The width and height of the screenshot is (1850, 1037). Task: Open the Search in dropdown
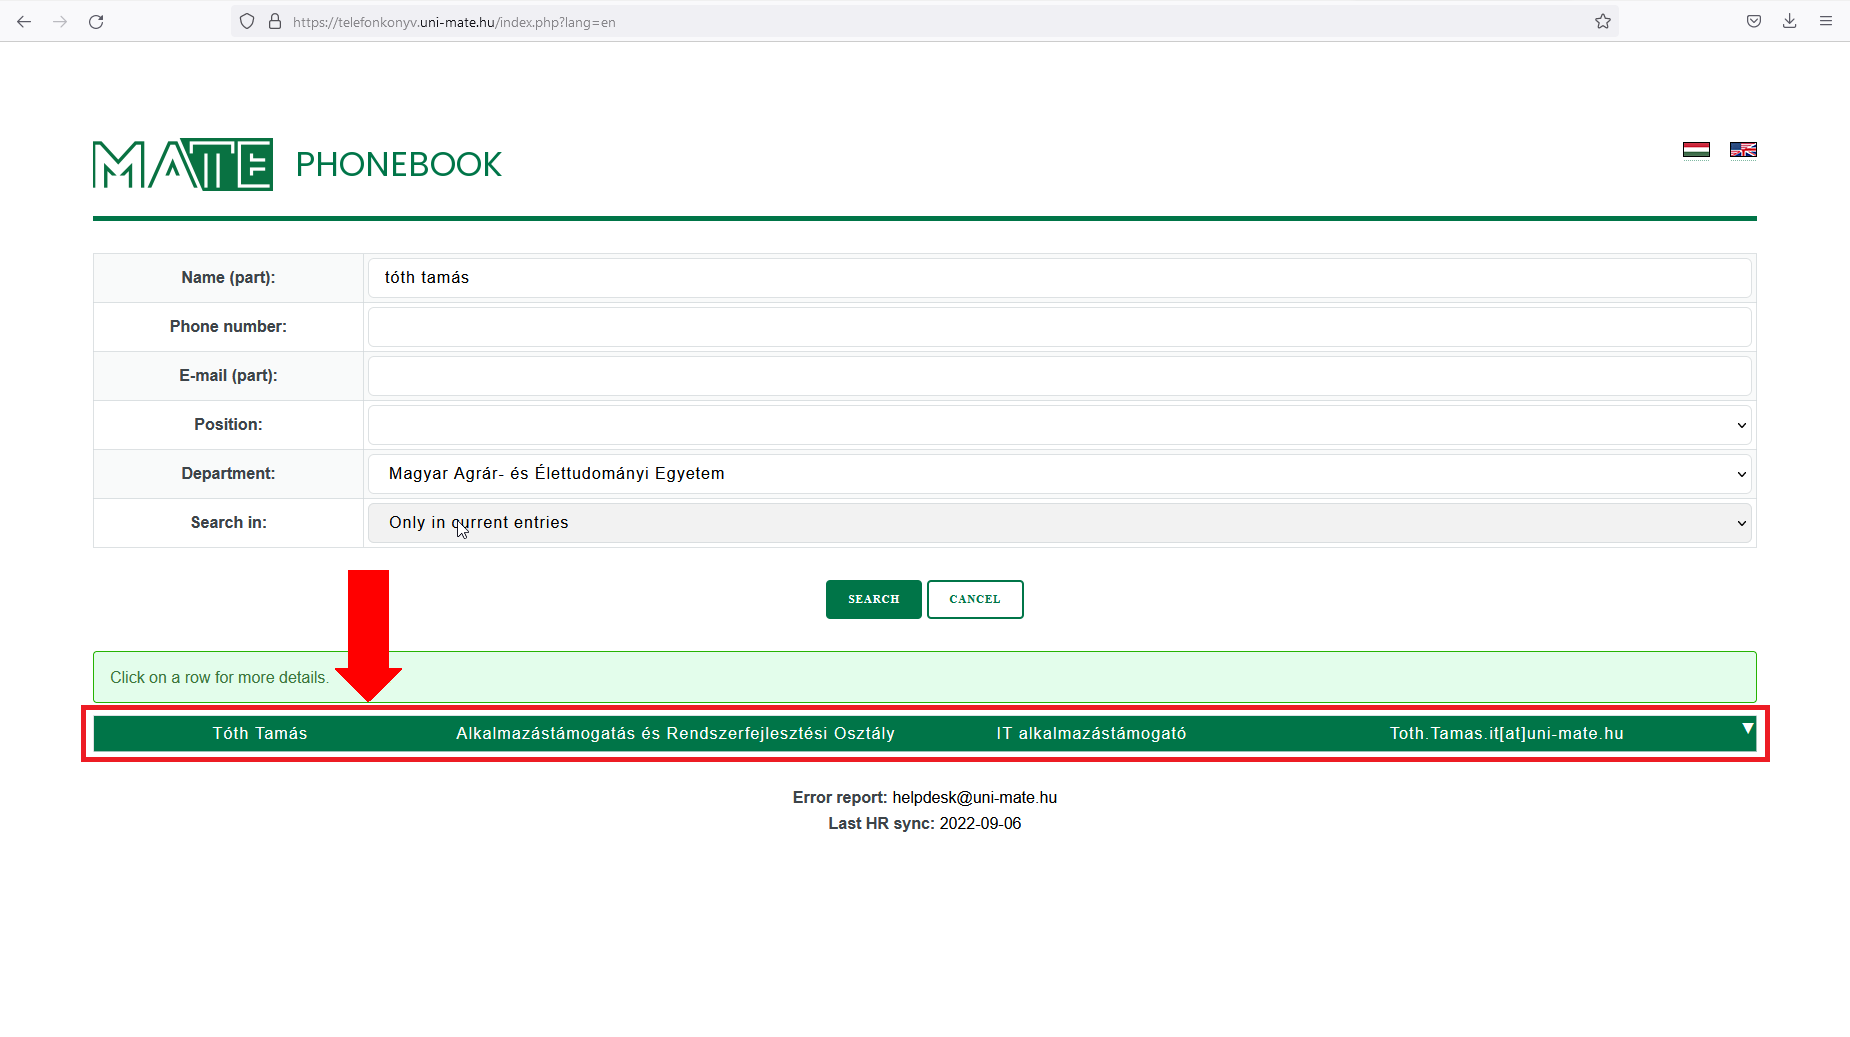point(1060,523)
